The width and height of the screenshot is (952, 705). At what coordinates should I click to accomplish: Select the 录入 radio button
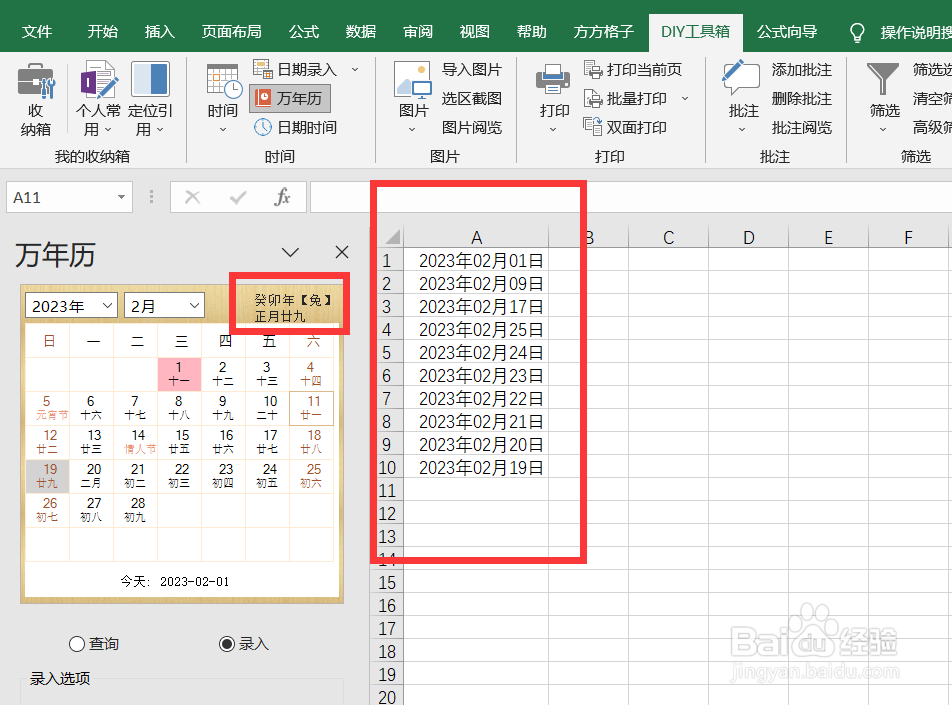(226, 644)
